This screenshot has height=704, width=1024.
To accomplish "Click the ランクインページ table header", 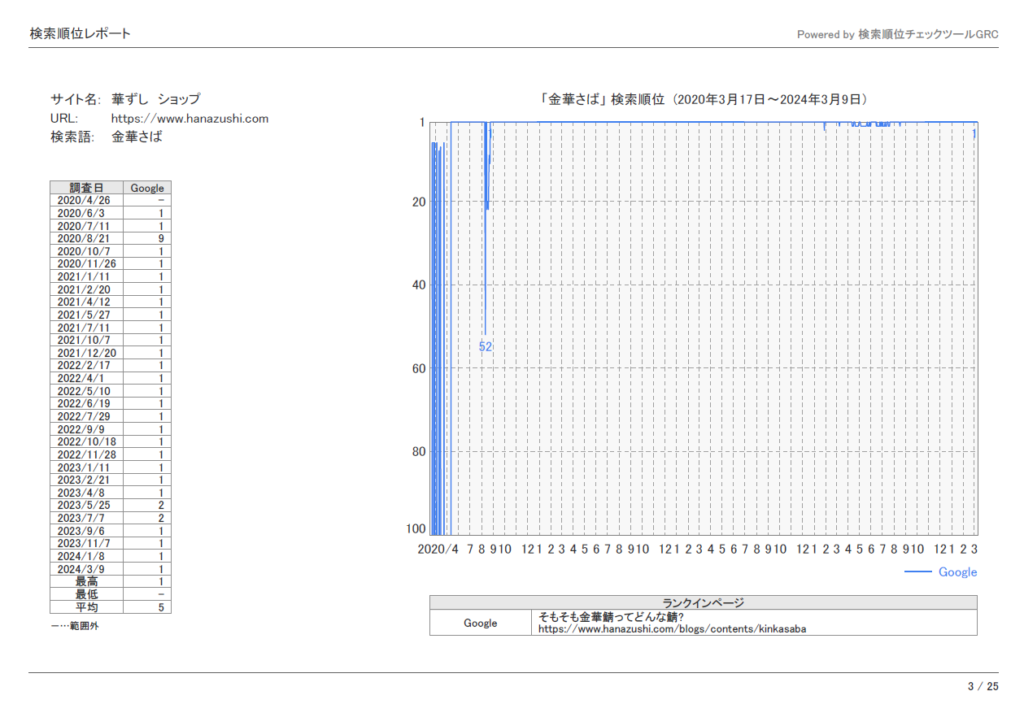I will (703, 603).
